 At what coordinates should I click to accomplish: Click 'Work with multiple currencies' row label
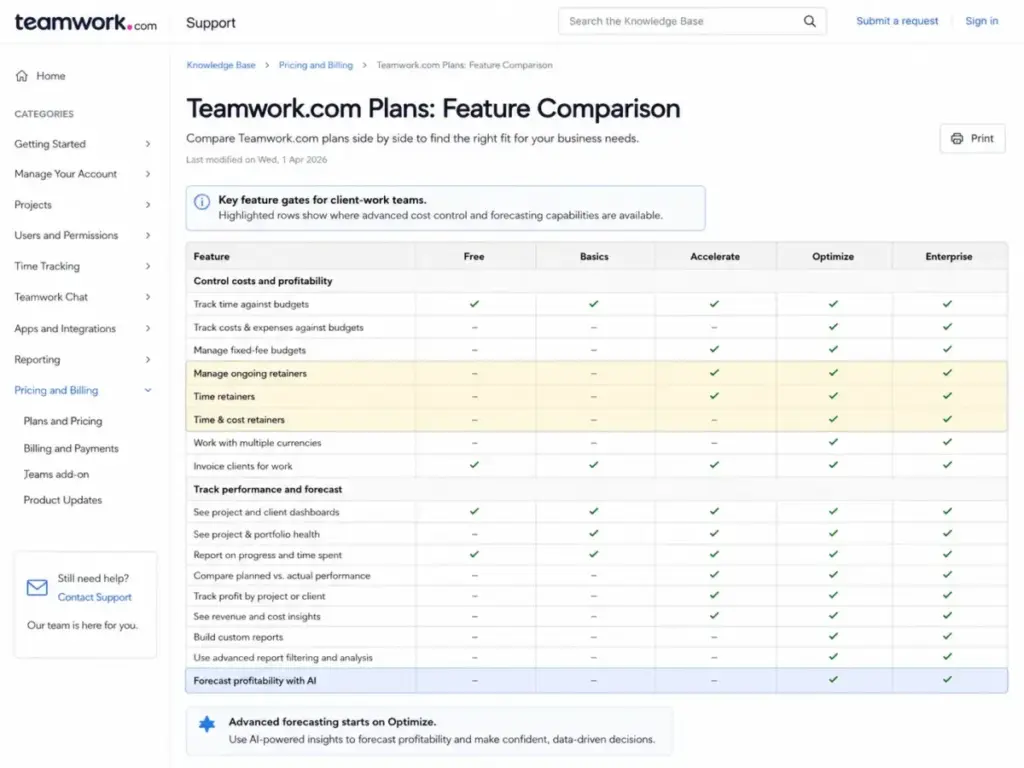[x=257, y=443]
